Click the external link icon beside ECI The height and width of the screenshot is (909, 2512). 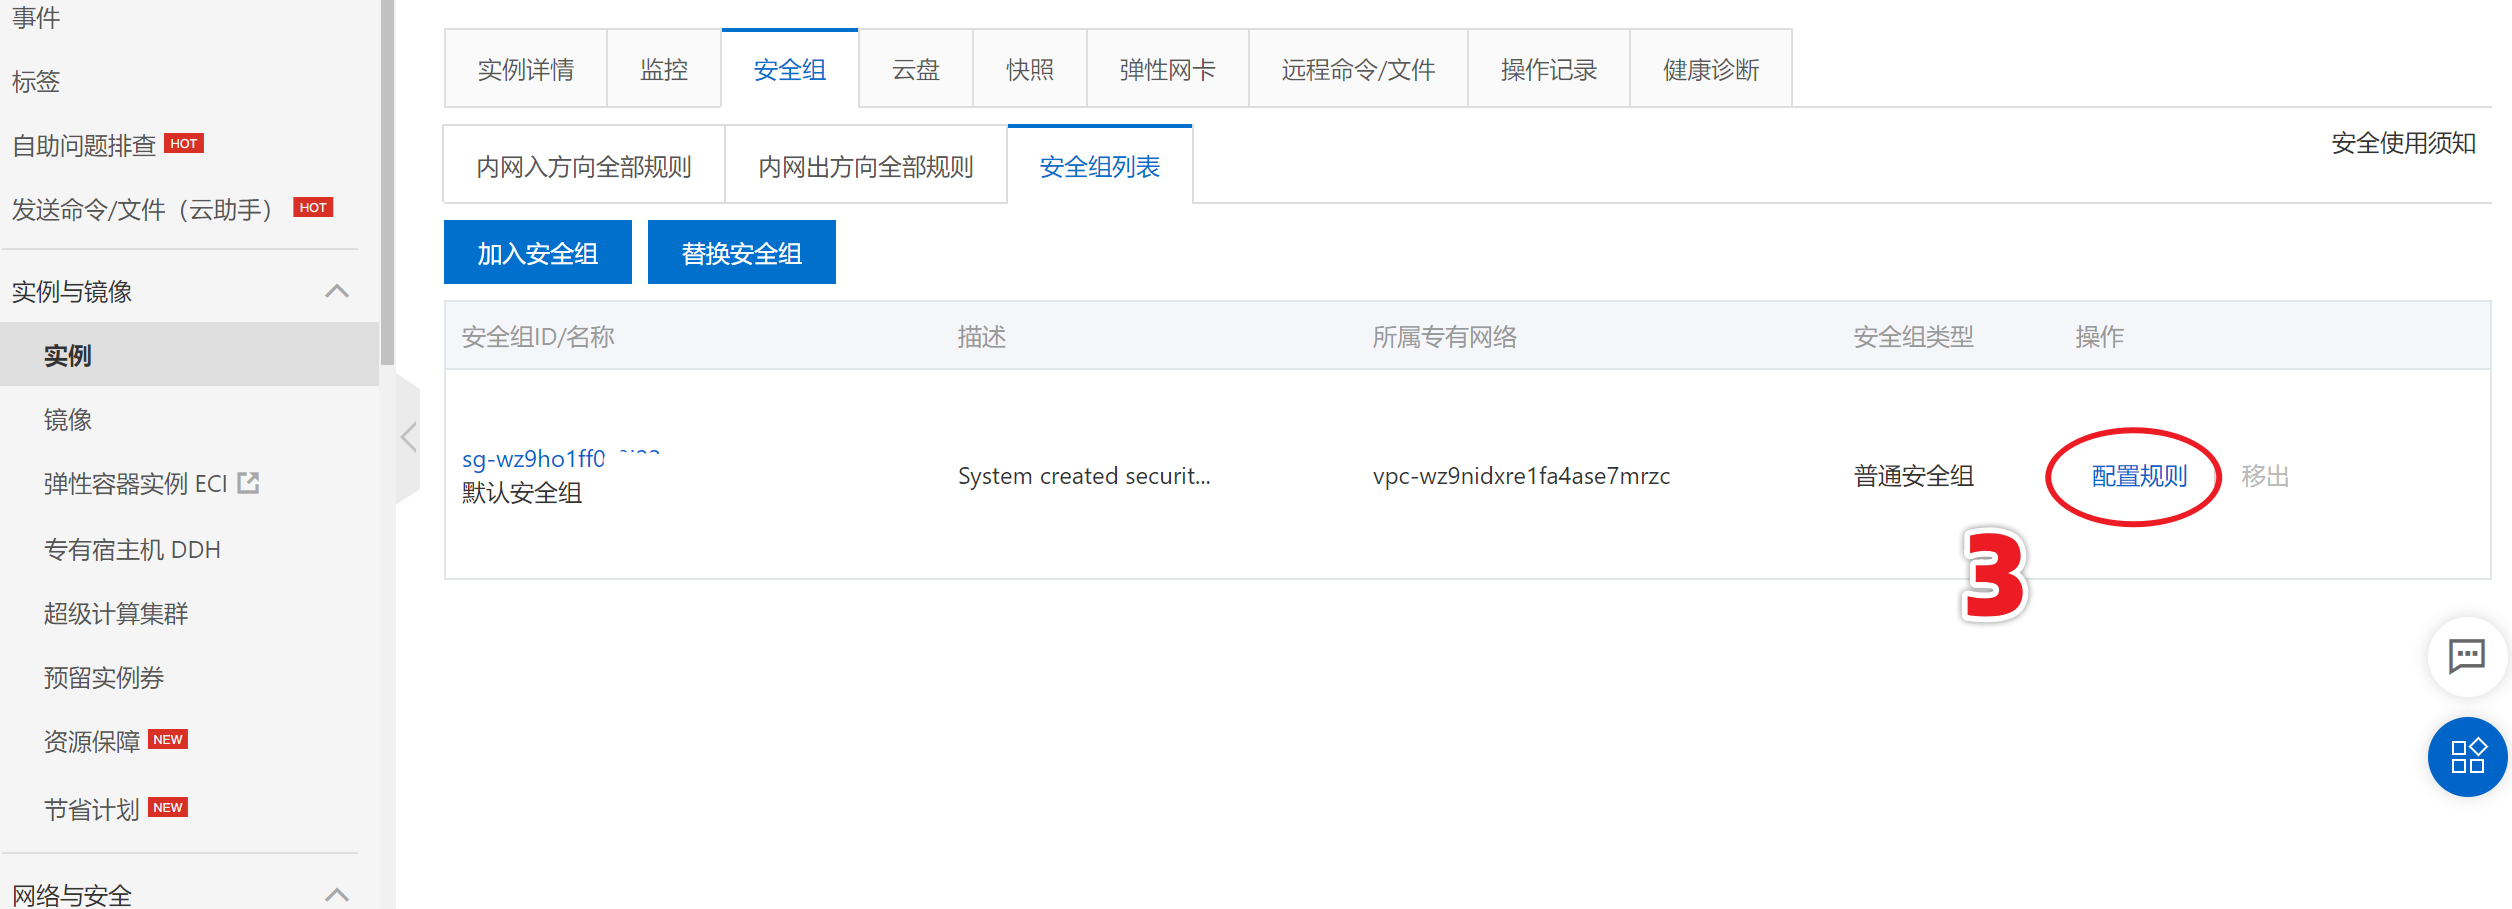pos(248,483)
